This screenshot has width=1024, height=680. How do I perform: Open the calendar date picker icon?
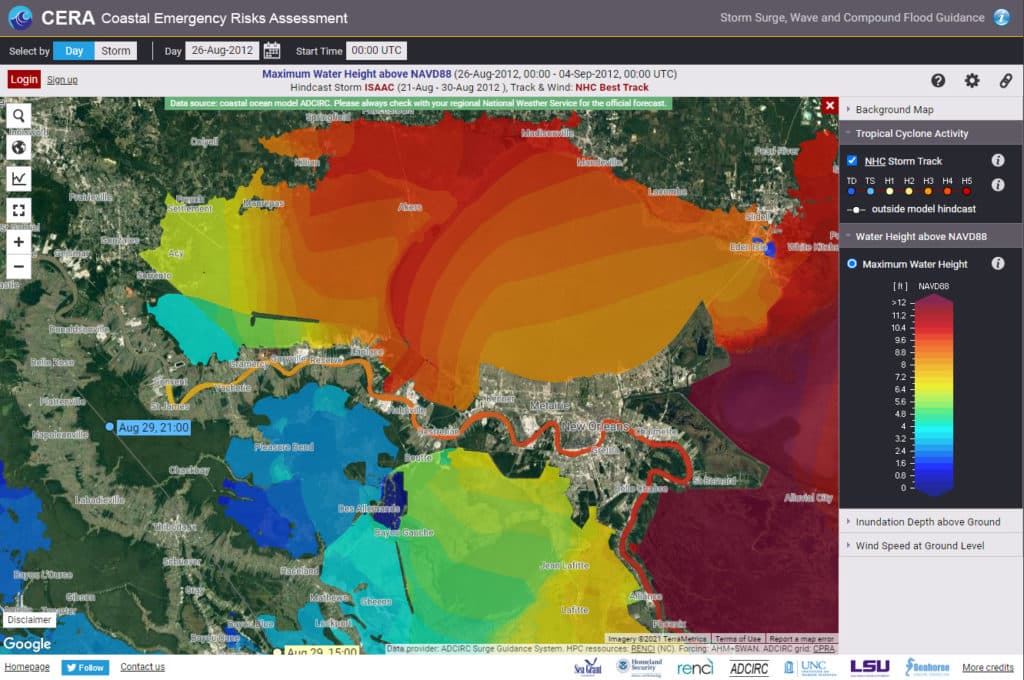click(272, 51)
